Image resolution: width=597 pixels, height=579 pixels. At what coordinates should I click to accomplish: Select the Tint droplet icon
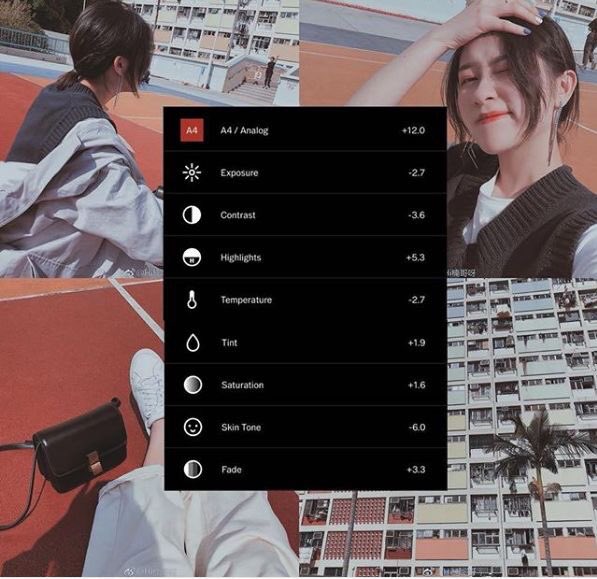pos(193,342)
